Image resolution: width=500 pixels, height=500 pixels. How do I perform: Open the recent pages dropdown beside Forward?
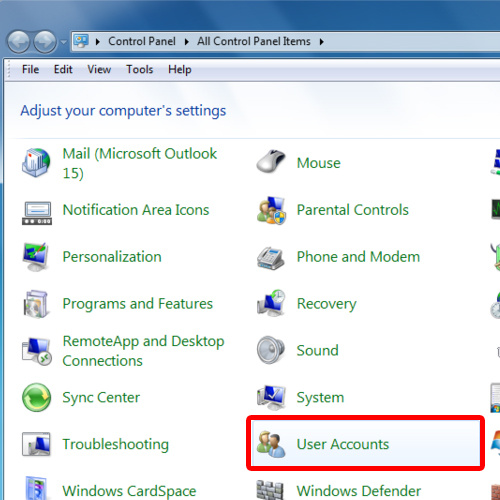64,42
